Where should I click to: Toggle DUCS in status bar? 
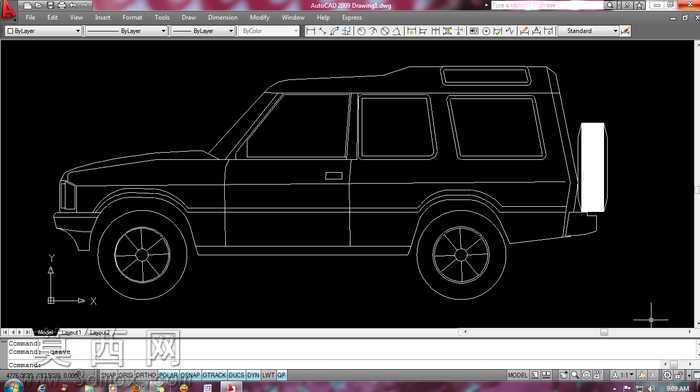(237, 375)
